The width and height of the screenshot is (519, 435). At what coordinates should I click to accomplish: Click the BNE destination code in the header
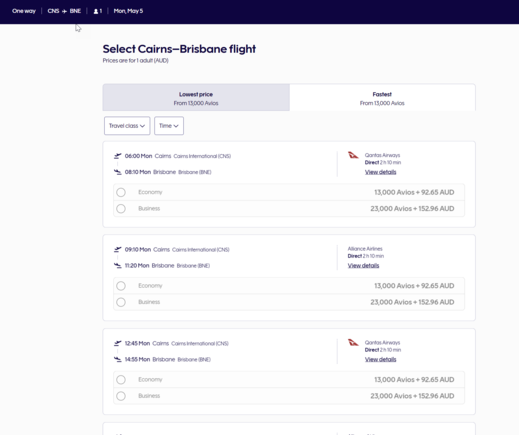click(75, 11)
